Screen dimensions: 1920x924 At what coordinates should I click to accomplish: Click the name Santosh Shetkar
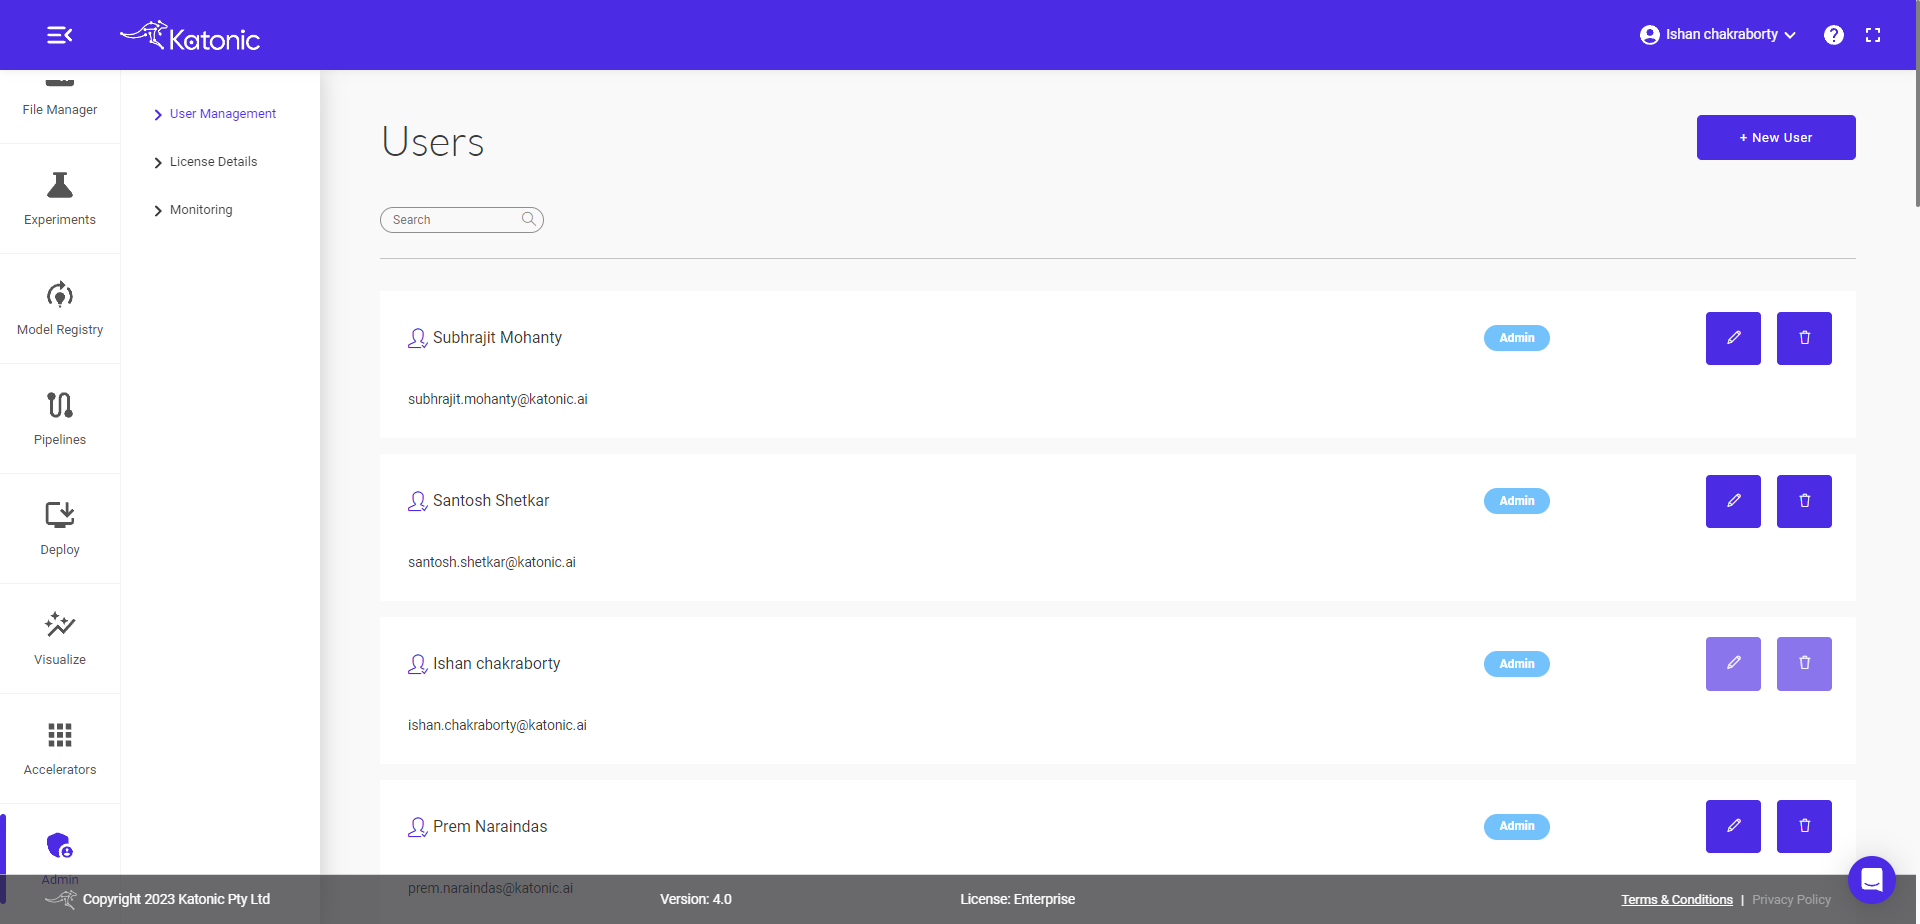(x=491, y=501)
